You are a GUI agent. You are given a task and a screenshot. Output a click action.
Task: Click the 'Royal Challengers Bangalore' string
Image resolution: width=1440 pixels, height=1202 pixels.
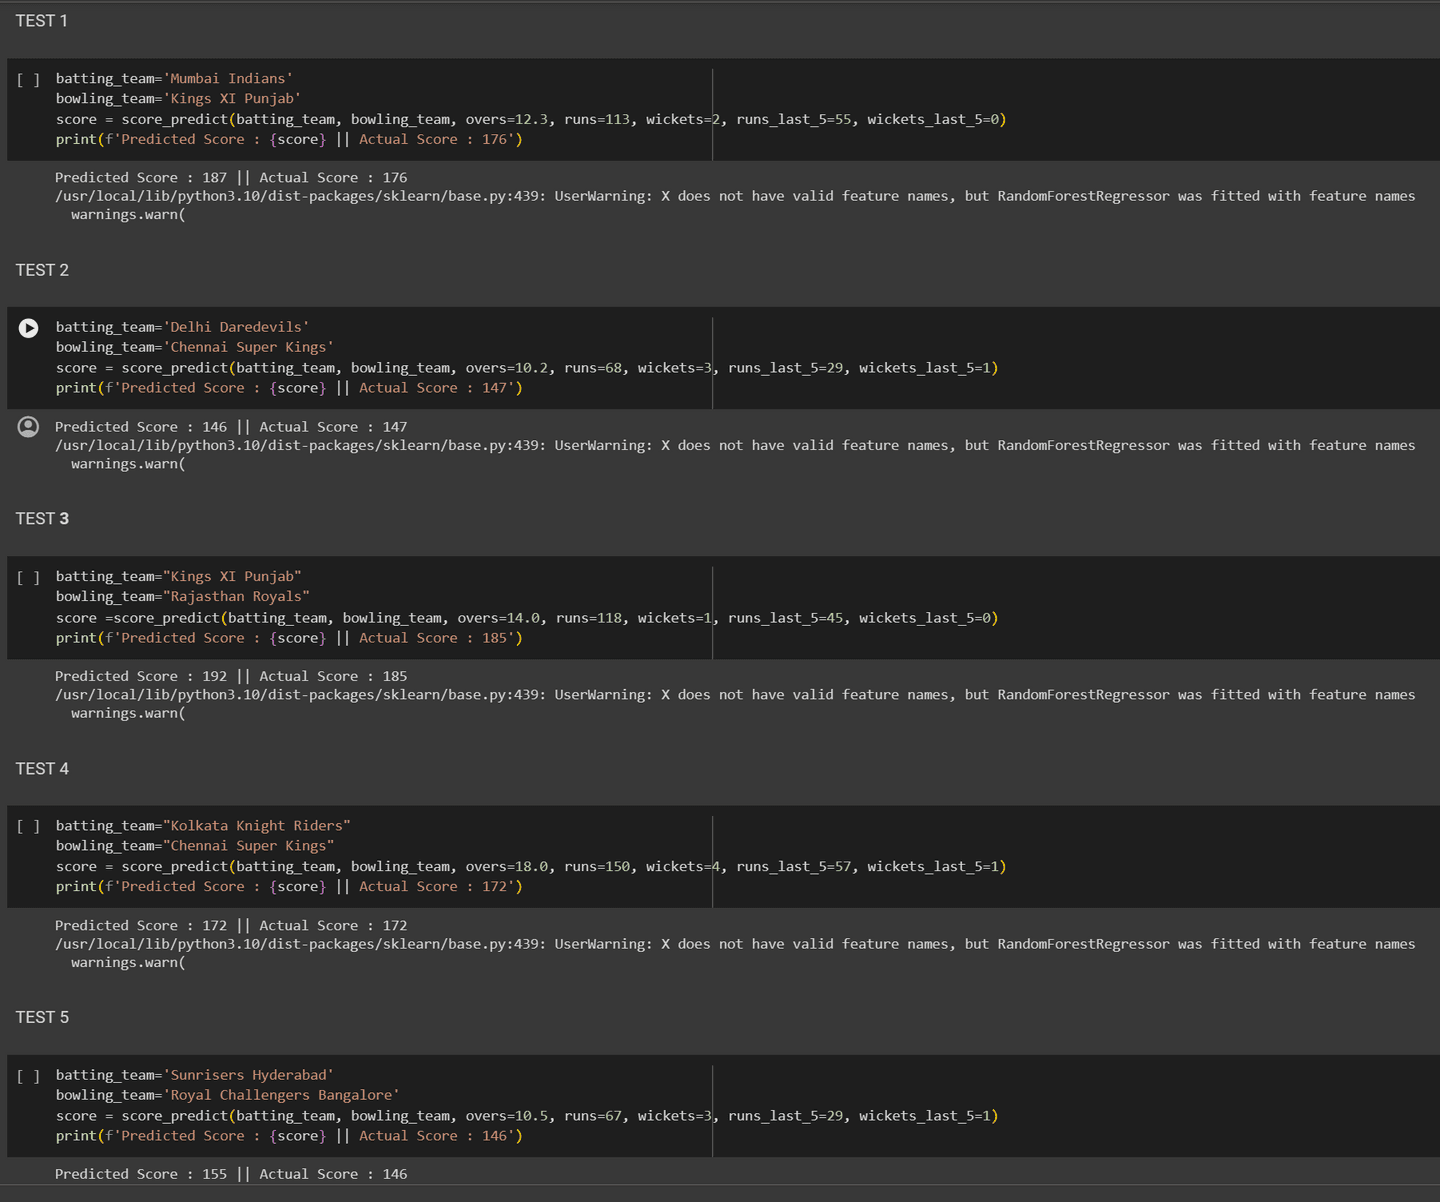pyautogui.click(x=281, y=1095)
